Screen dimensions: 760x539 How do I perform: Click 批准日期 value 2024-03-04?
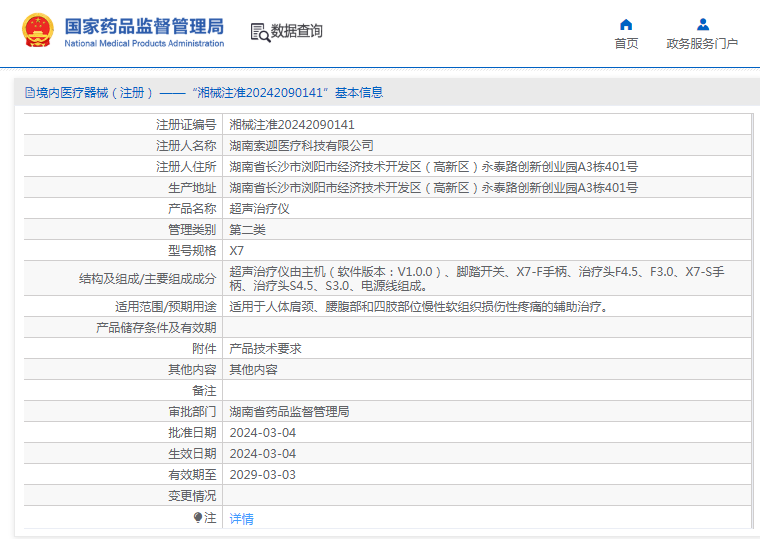point(263,433)
